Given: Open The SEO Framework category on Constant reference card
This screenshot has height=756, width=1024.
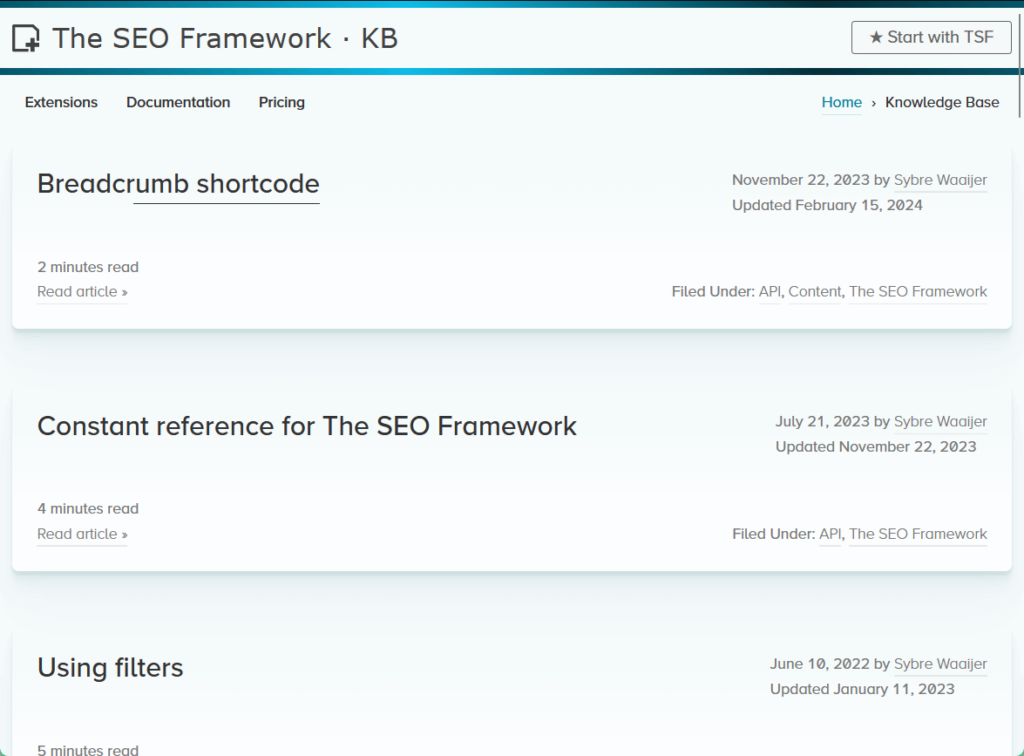Looking at the screenshot, I should pos(918,534).
